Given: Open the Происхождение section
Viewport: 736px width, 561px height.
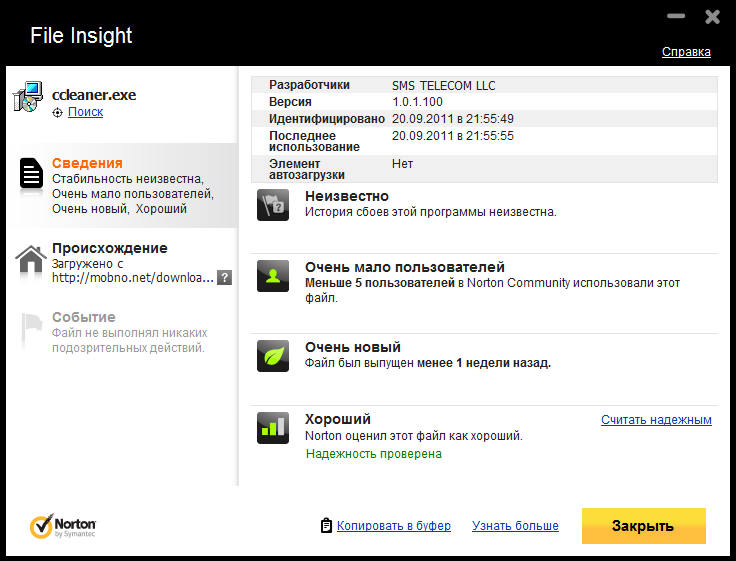Looking at the screenshot, I should click(x=122, y=262).
